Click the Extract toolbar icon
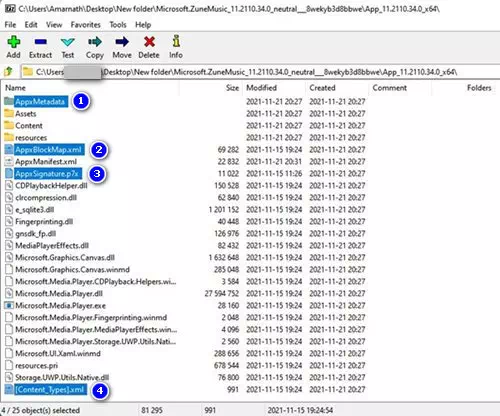 [x=40, y=42]
